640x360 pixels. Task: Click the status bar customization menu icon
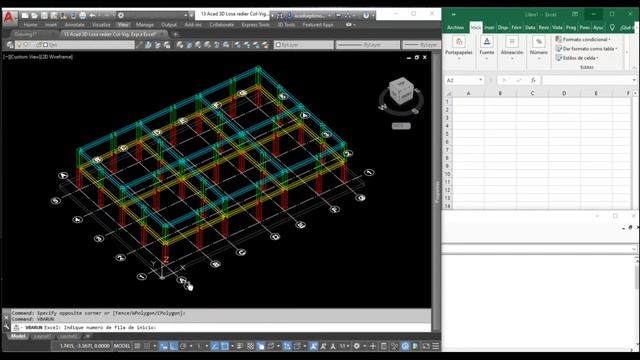pyautogui.click(x=436, y=346)
